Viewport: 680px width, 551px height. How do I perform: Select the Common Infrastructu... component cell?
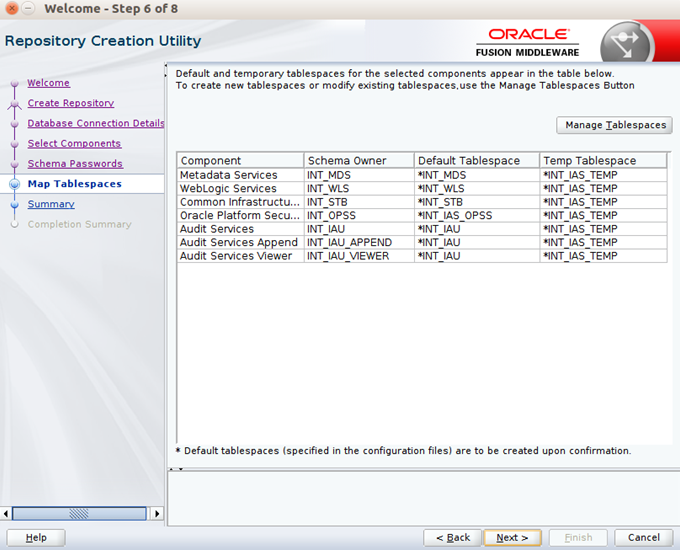point(240,202)
